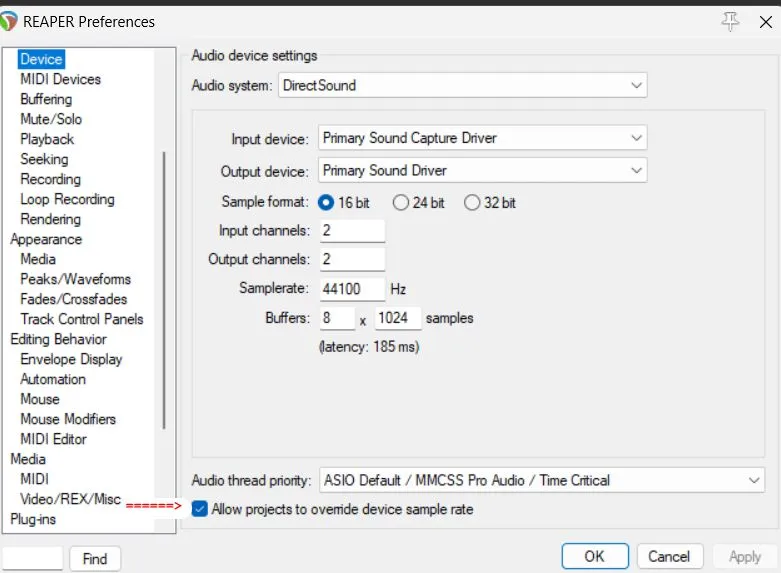This screenshot has height=573, width=781.
Task: Open Peaks/Waveforms settings
Action: pyautogui.click(x=75, y=279)
